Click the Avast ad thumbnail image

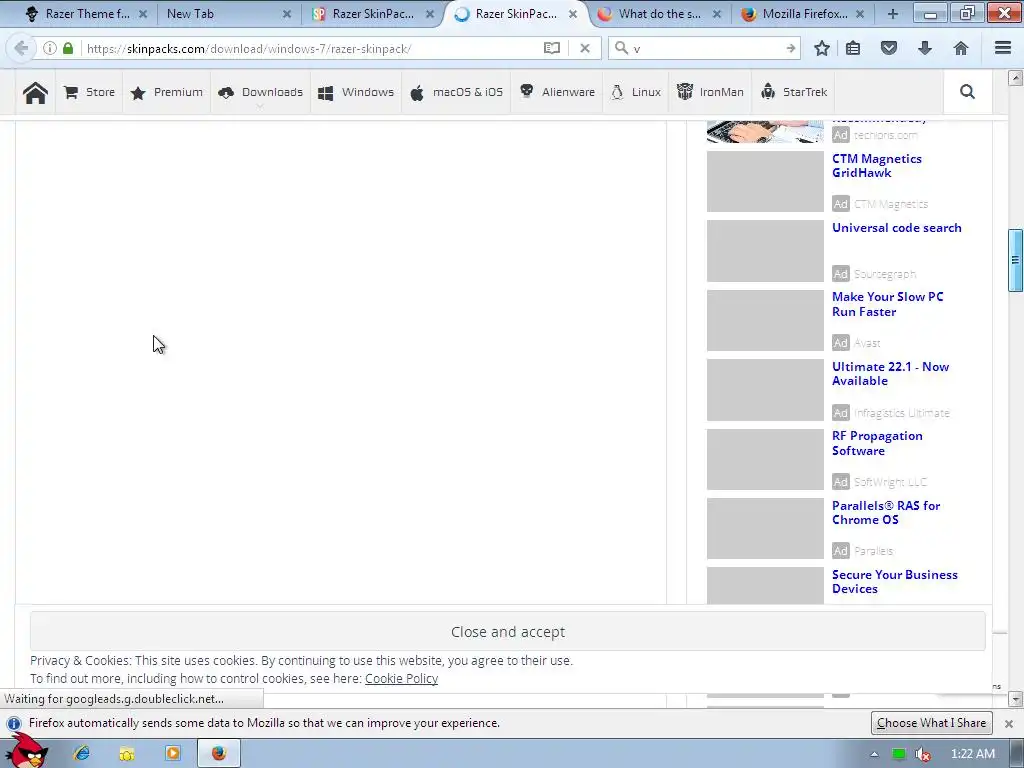[x=765, y=321]
